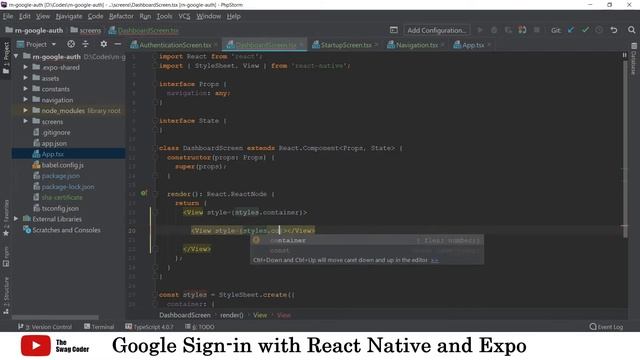Open the Version Control tool window
The width and height of the screenshot is (640, 360).
tap(45, 327)
